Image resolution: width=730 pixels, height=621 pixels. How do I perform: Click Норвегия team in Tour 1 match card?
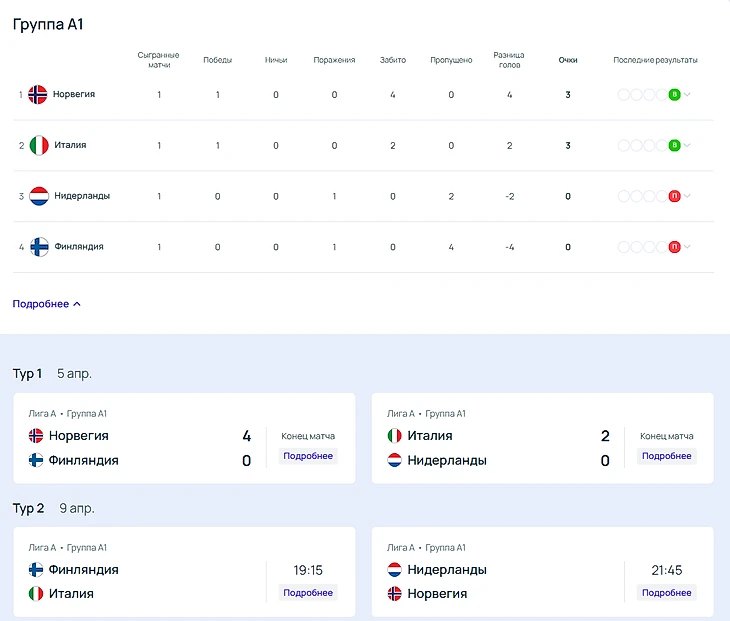(x=78, y=436)
